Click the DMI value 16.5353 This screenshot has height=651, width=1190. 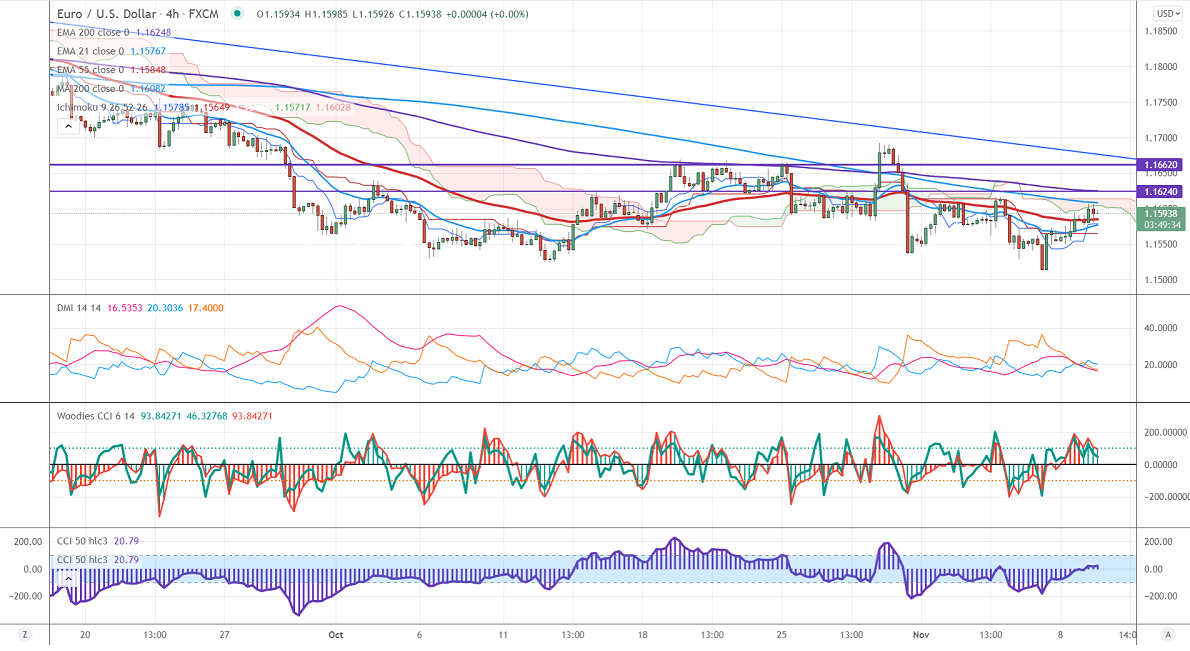pos(124,308)
